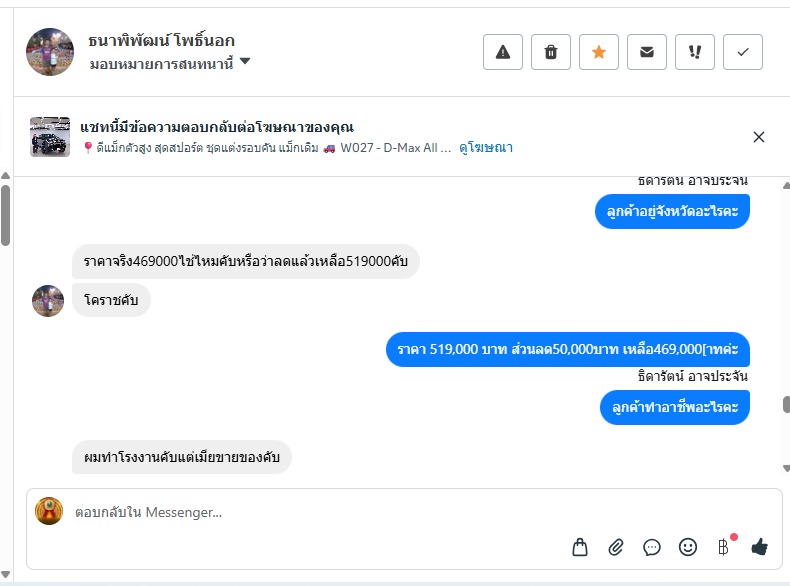Viewport: 790px width, 586px height.
Task: Open the emoji smiley picker
Action: (688, 547)
